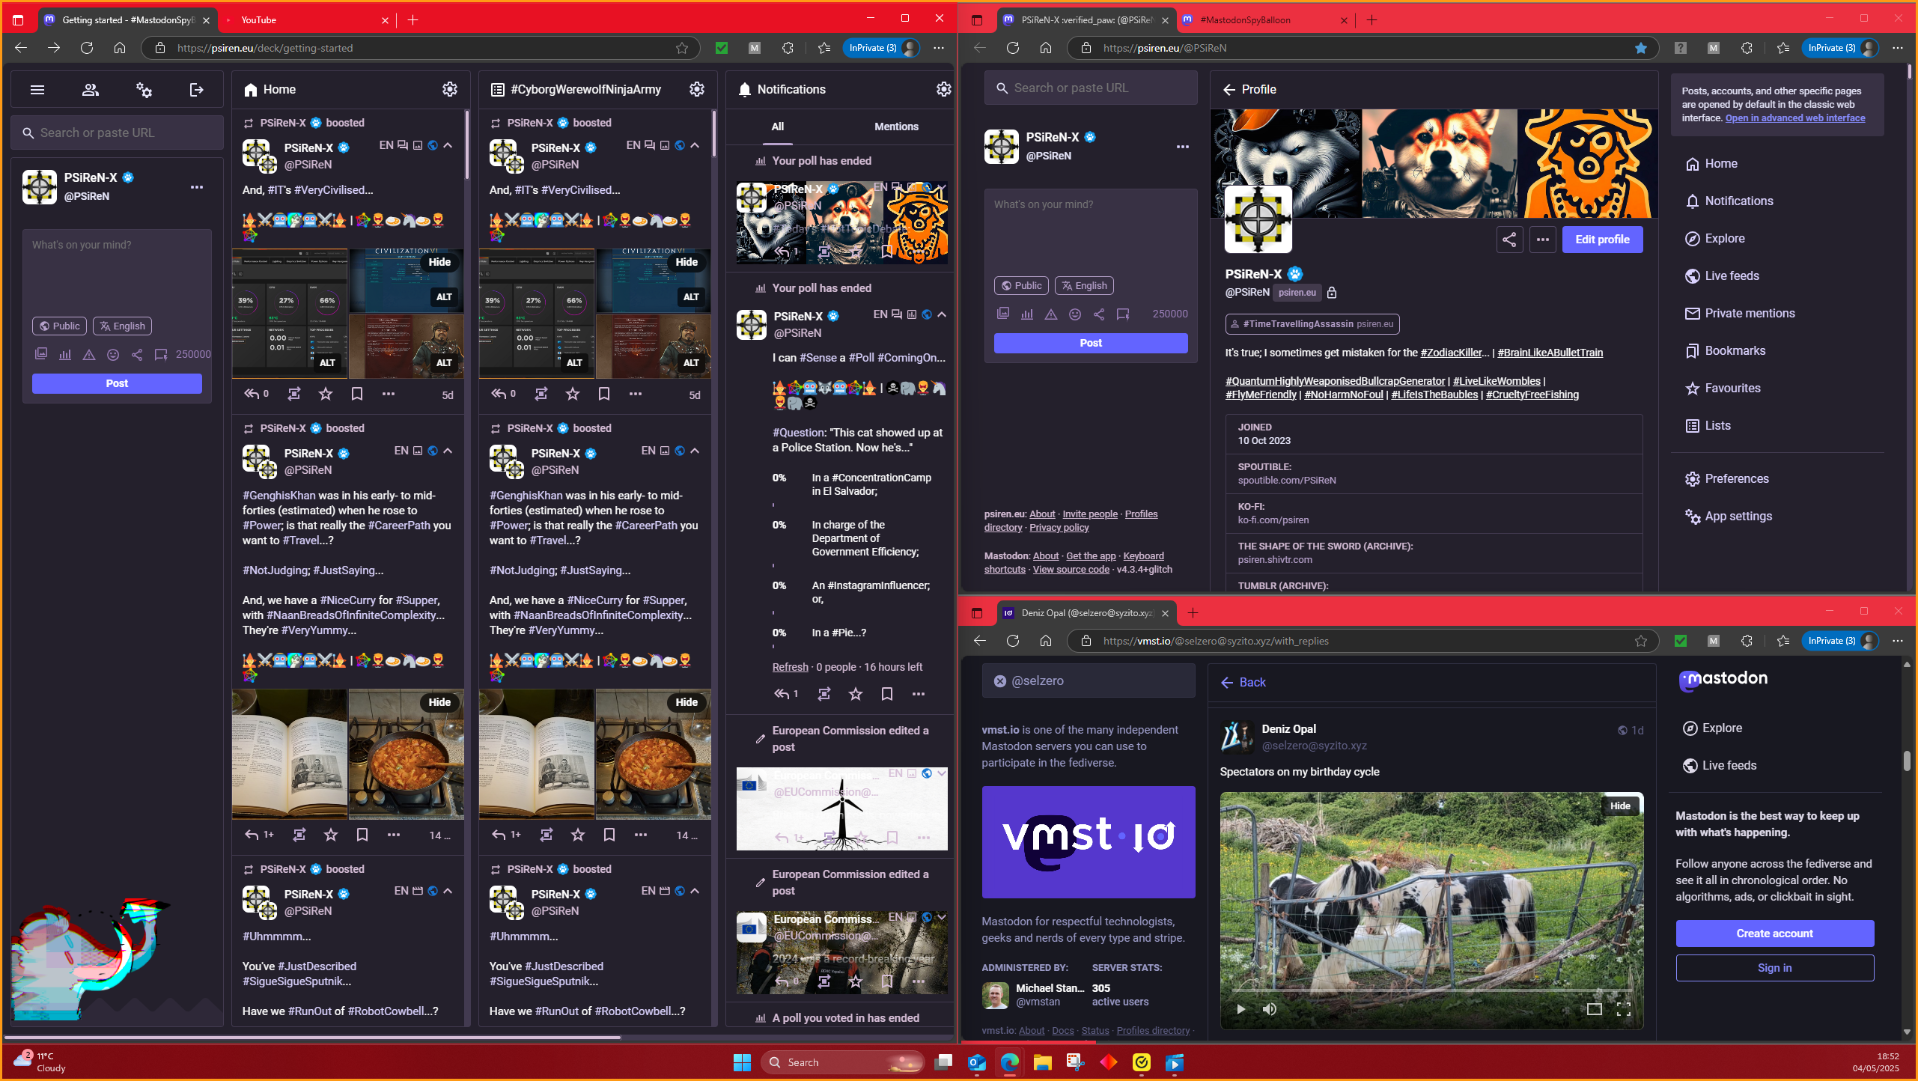Bookmark the first Home column post
Screen dimensions: 1918x1081
click(x=357, y=394)
